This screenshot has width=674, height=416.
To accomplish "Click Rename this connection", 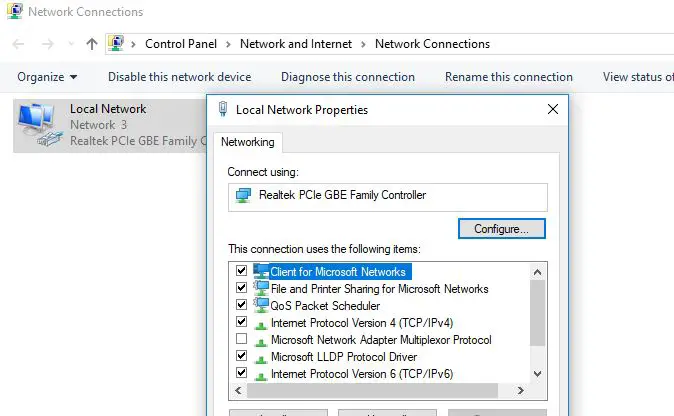I will 508,77.
